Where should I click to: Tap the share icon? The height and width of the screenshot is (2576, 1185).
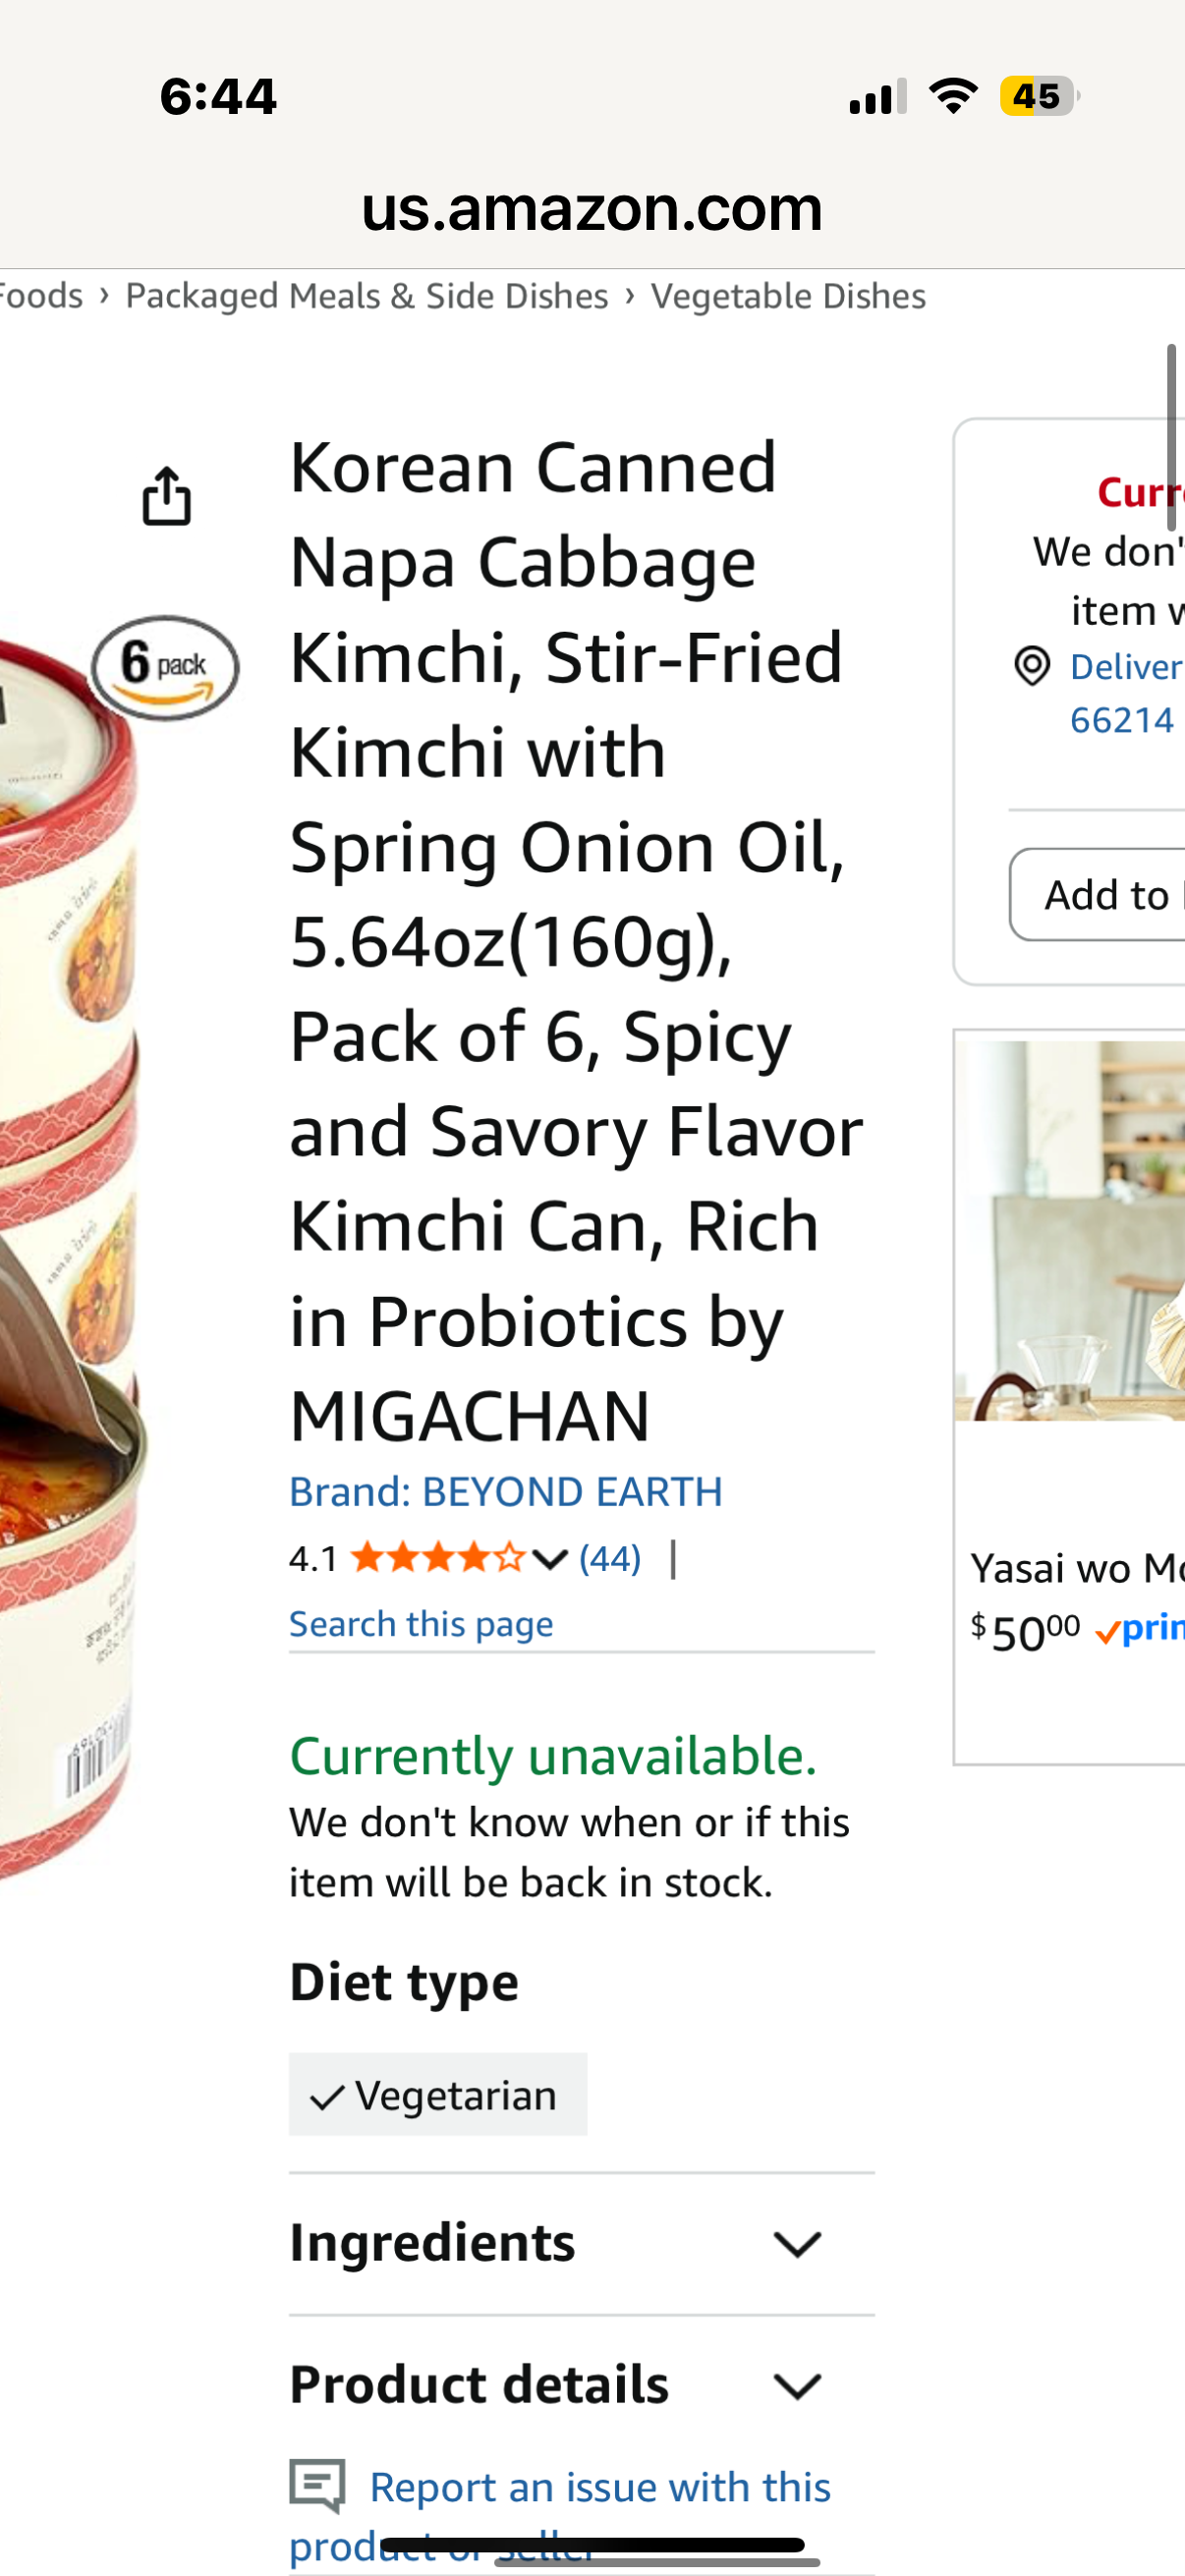tap(168, 497)
